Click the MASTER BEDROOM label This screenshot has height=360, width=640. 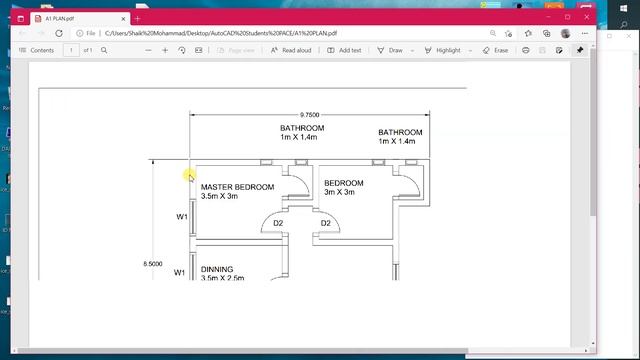(237, 187)
